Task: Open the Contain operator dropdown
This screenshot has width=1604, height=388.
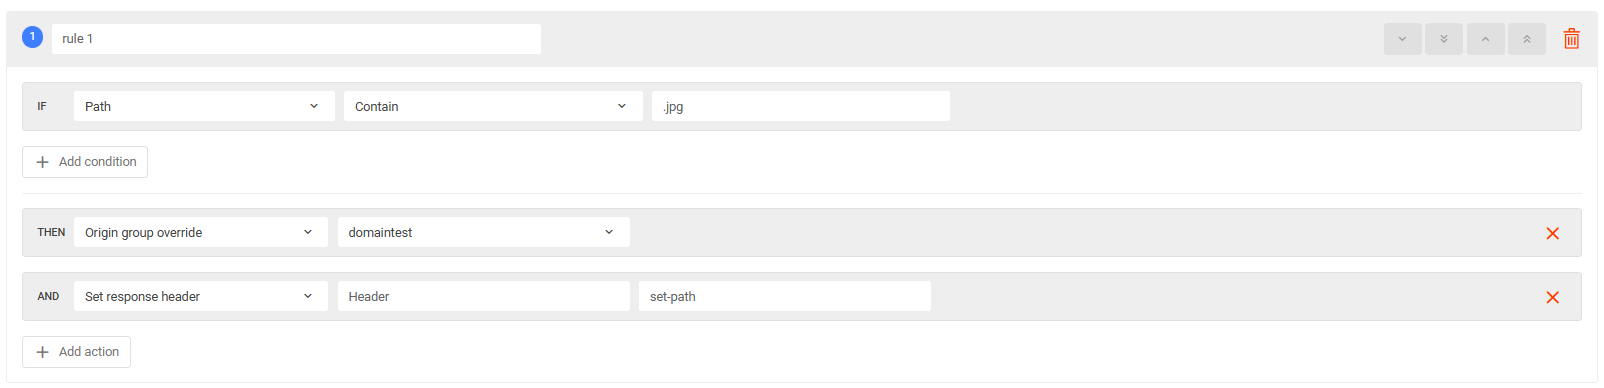Action: [x=493, y=106]
